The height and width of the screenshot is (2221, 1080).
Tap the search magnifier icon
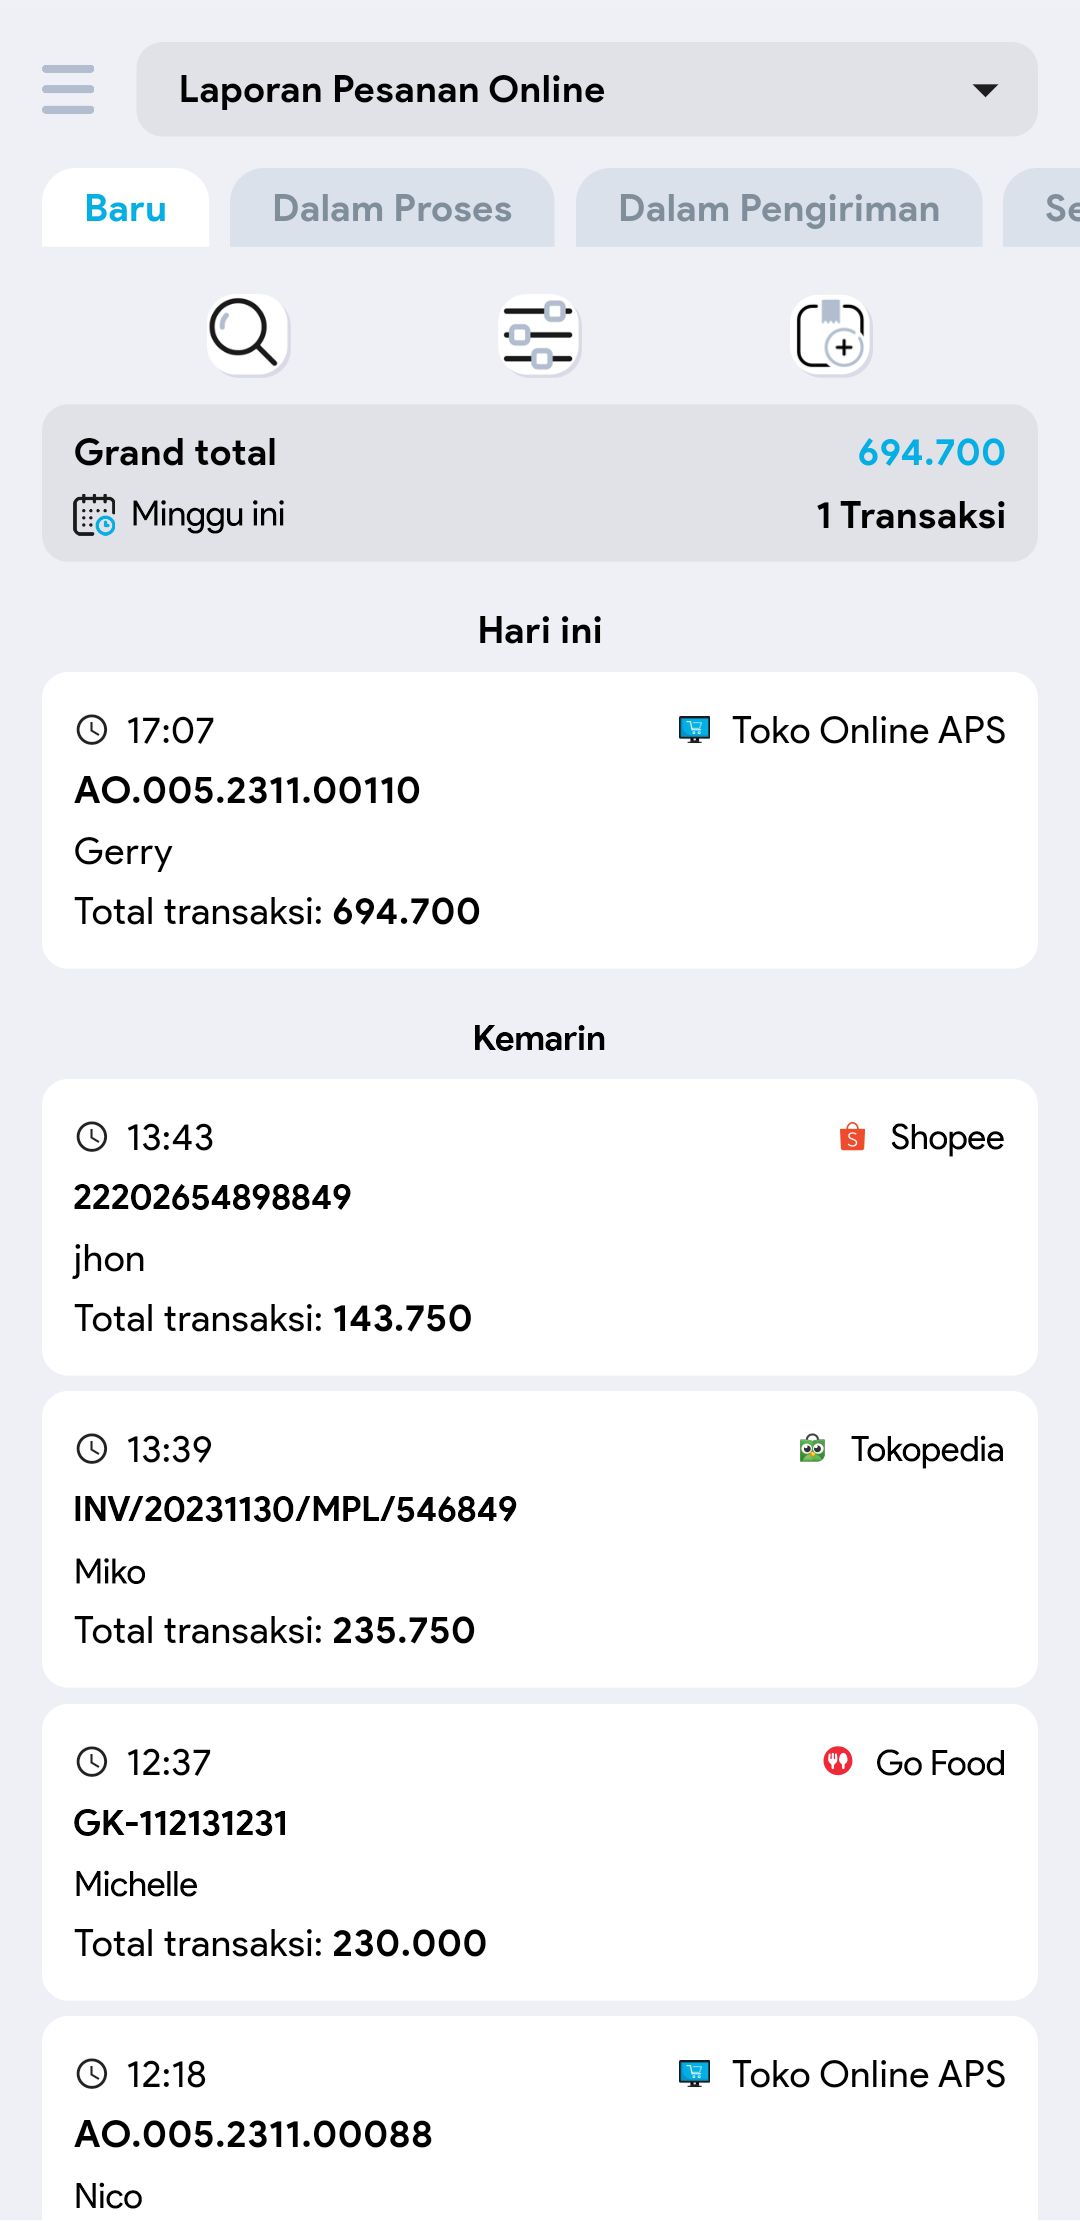[247, 334]
